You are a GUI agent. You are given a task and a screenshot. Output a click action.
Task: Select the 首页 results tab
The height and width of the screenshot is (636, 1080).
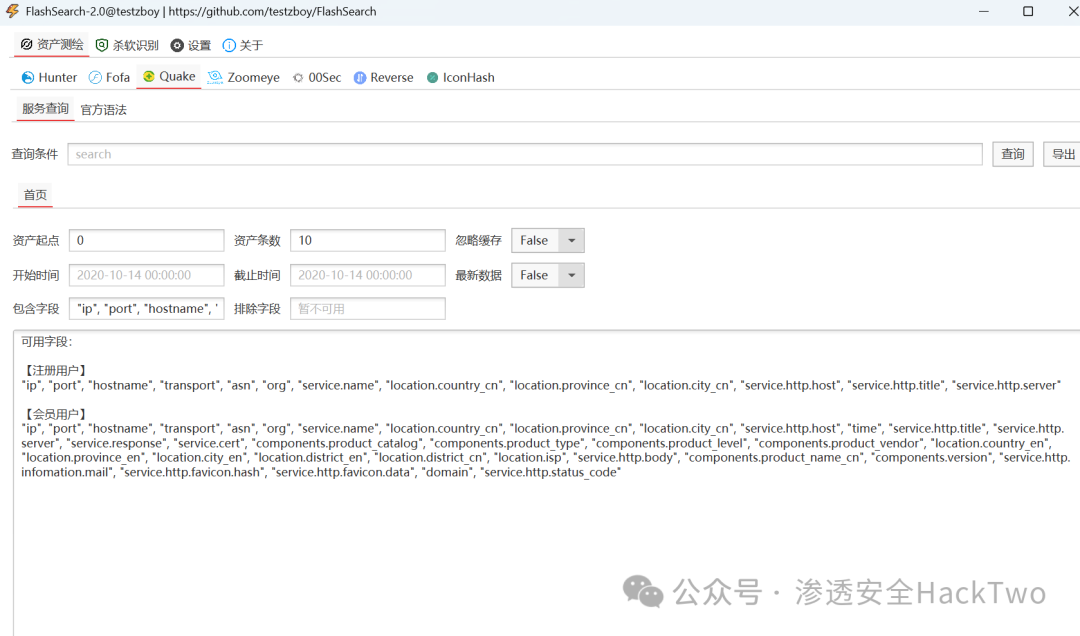(x=35, y=195)
